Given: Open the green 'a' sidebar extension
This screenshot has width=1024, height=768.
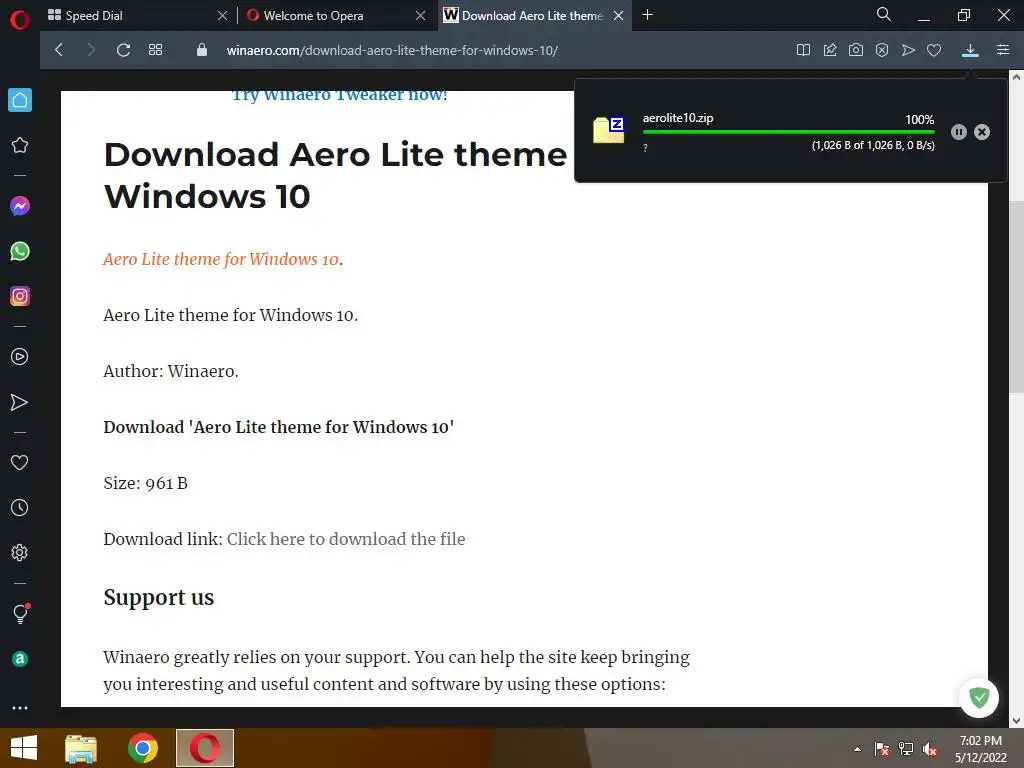Looking at the screenshot, I should point(20,658).
